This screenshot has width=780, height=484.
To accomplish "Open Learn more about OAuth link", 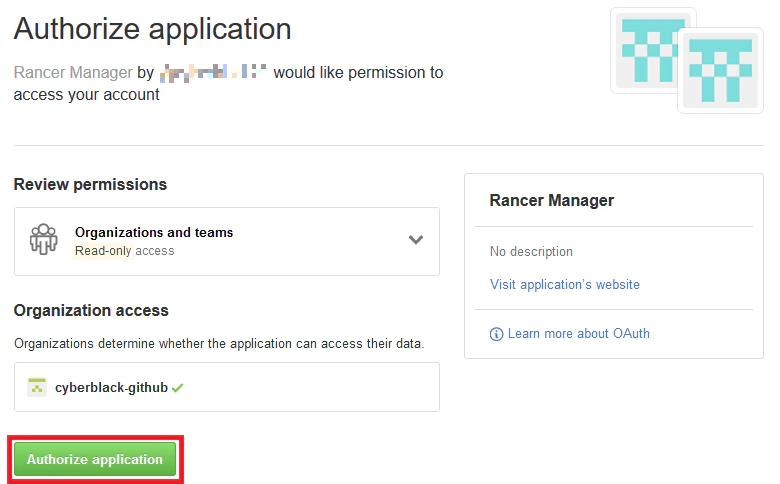I will coord(579,333).
